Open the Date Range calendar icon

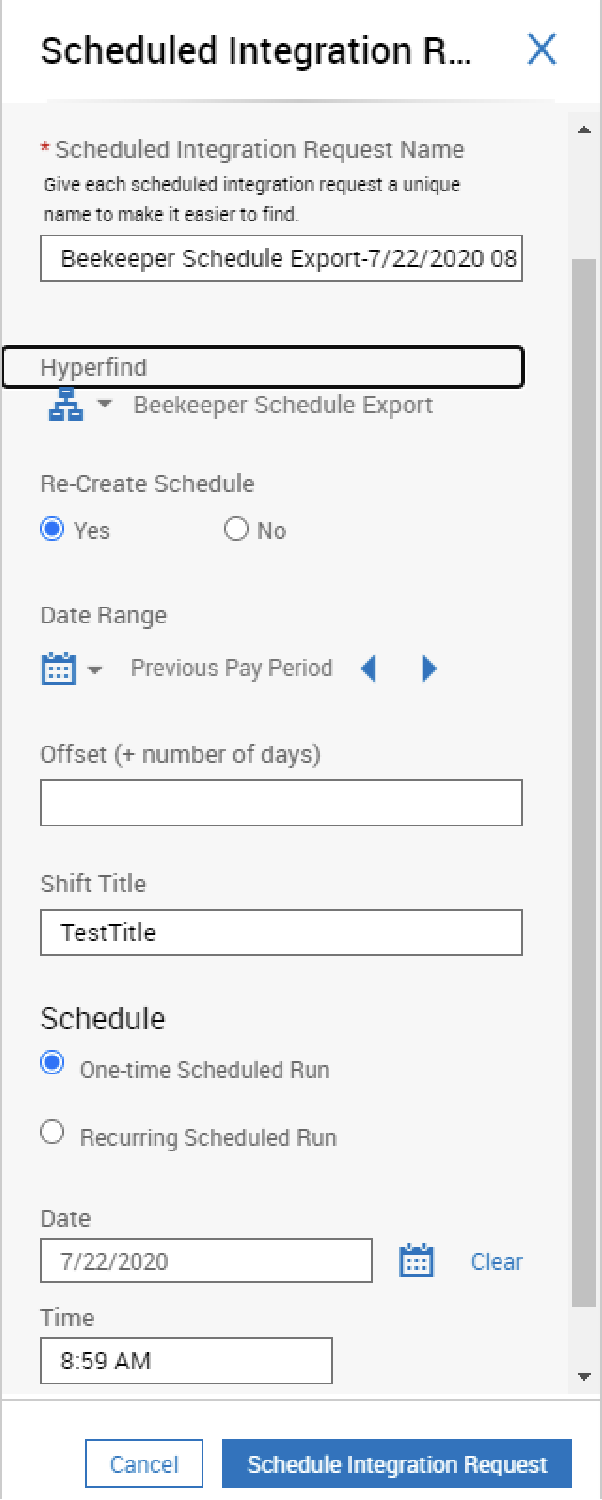point(58,668)
